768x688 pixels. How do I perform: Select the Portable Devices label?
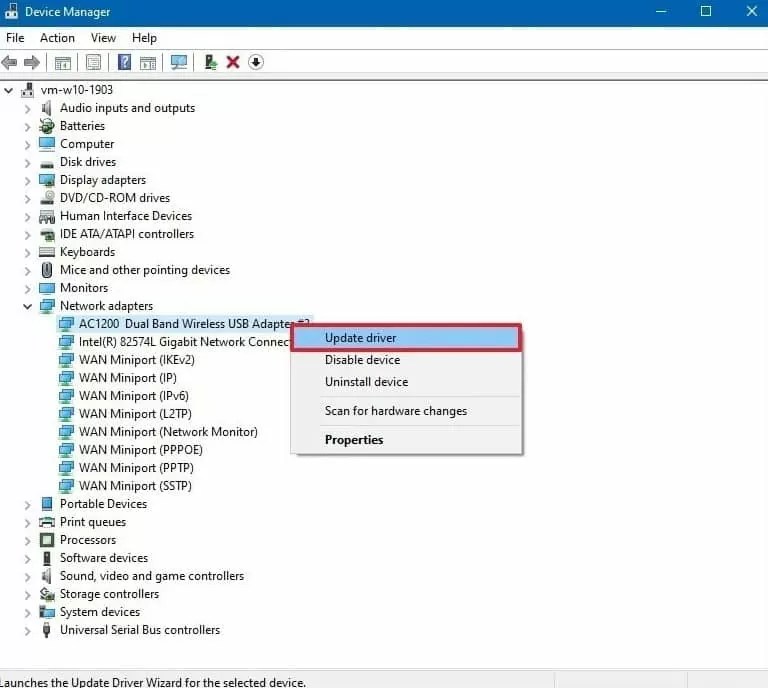click(x=103, y=504)
